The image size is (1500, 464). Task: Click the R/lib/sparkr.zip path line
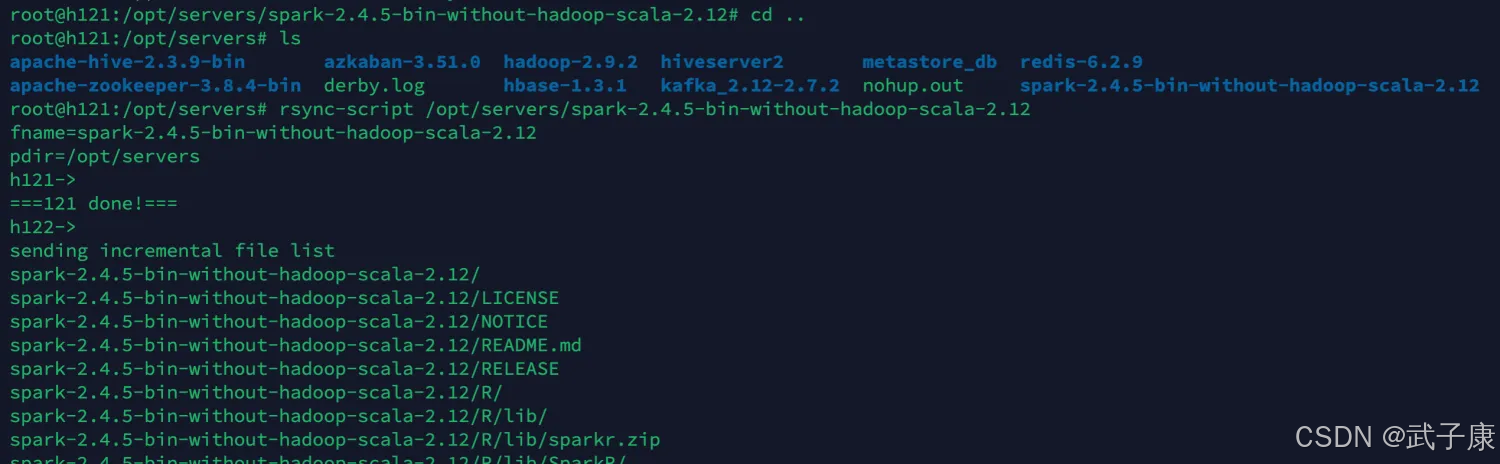335,439
